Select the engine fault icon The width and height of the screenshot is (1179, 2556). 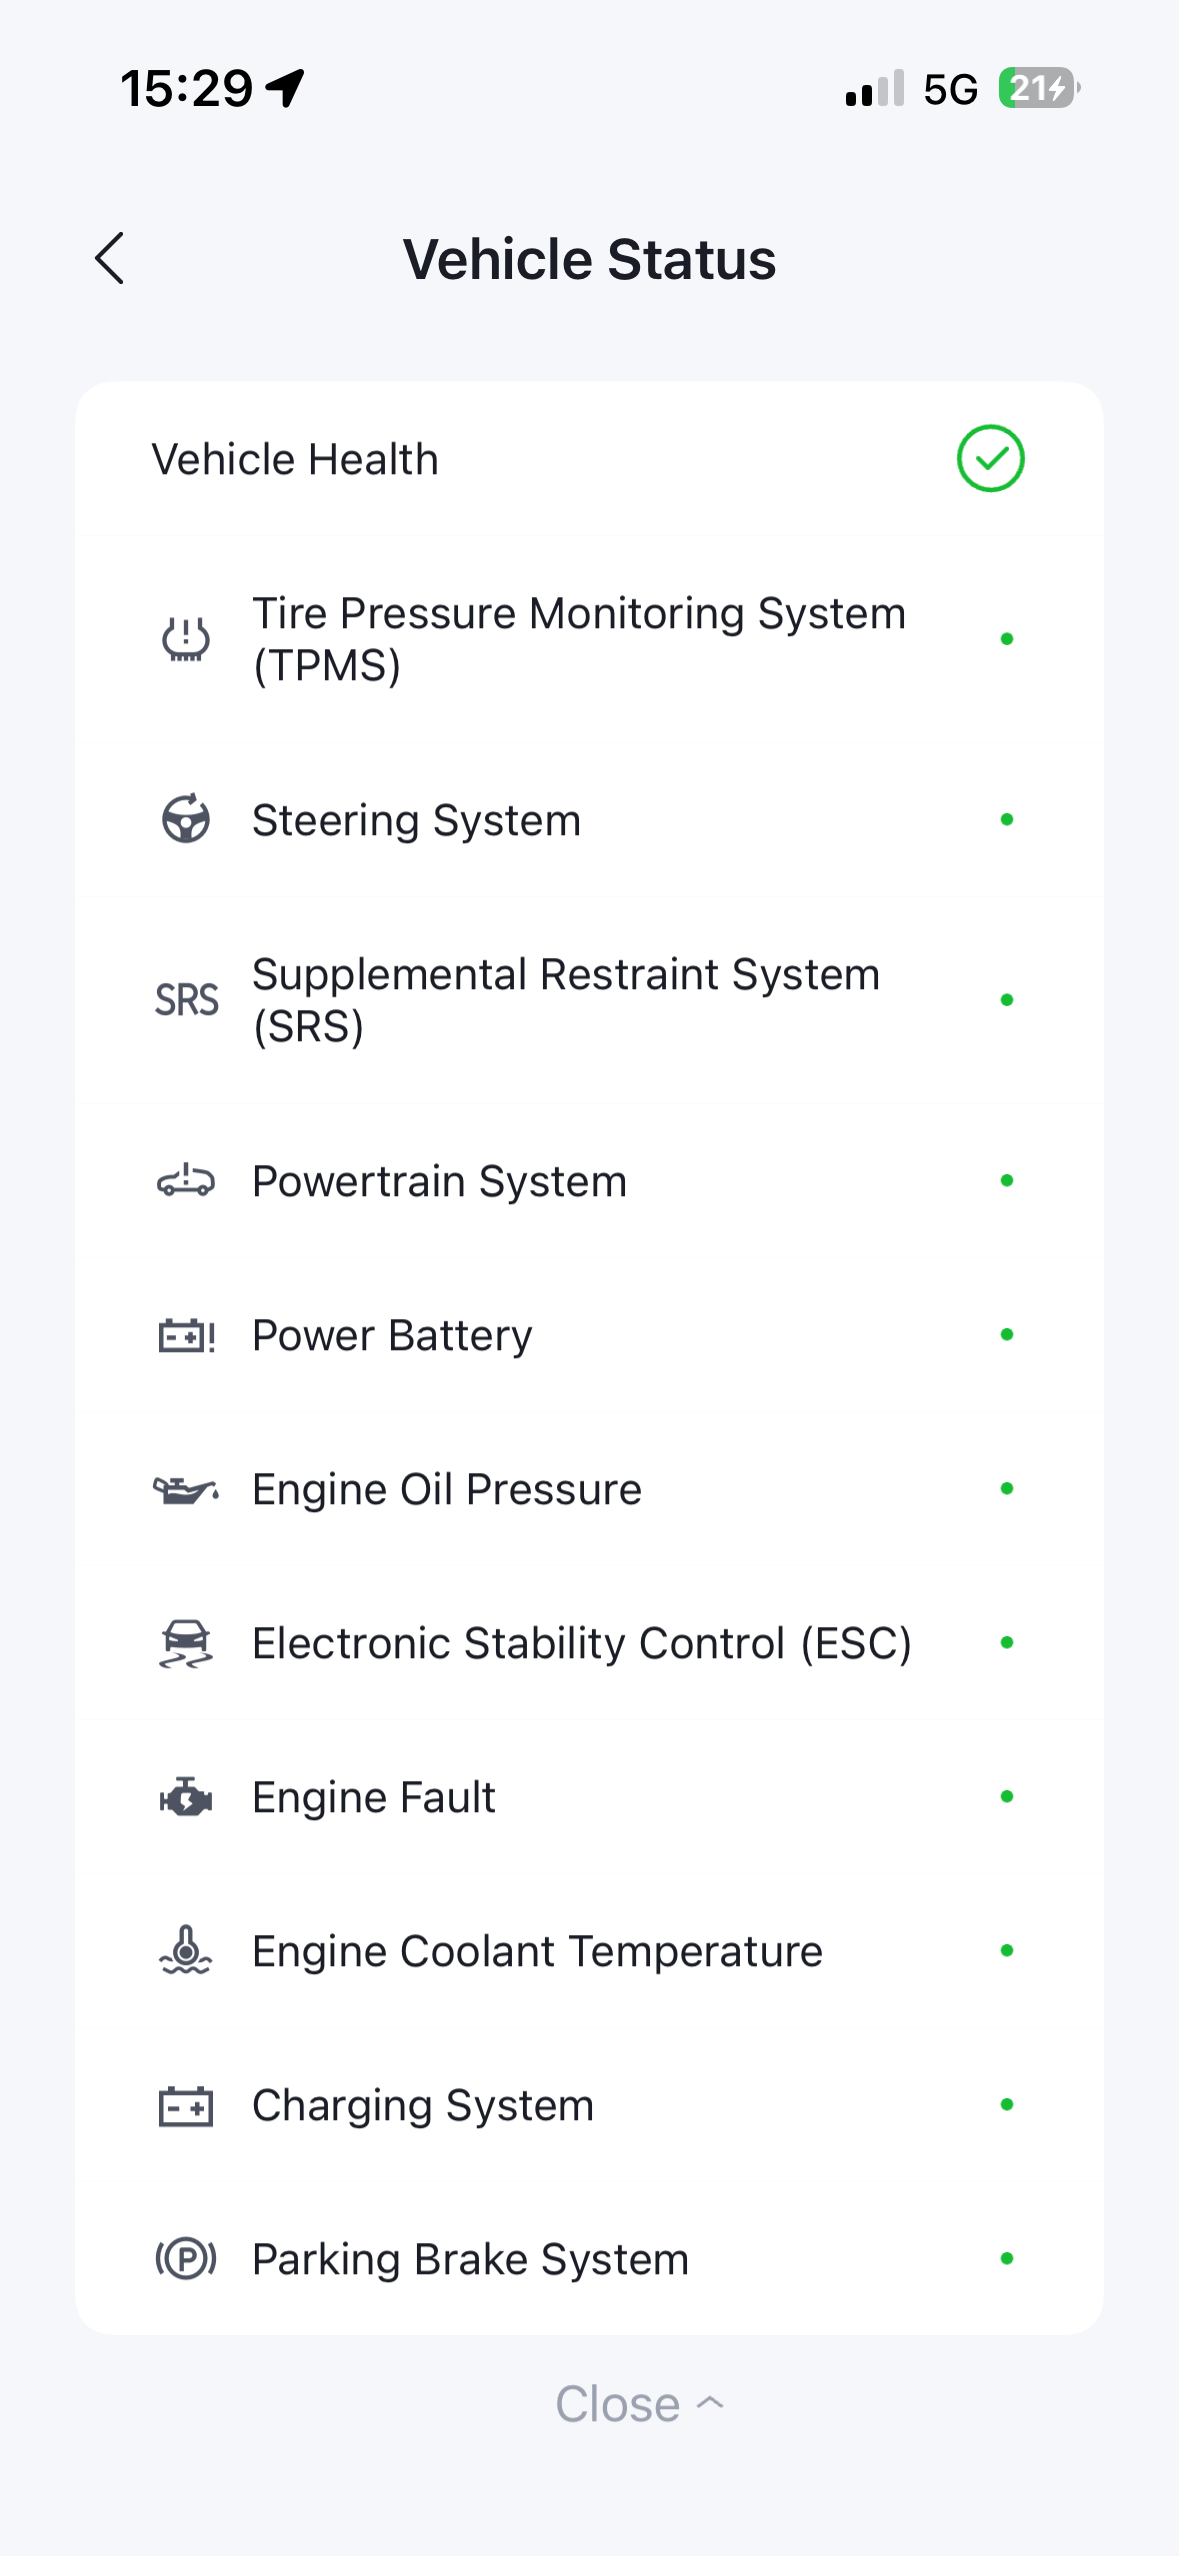pyautogui.click(x=186, y=1797)
